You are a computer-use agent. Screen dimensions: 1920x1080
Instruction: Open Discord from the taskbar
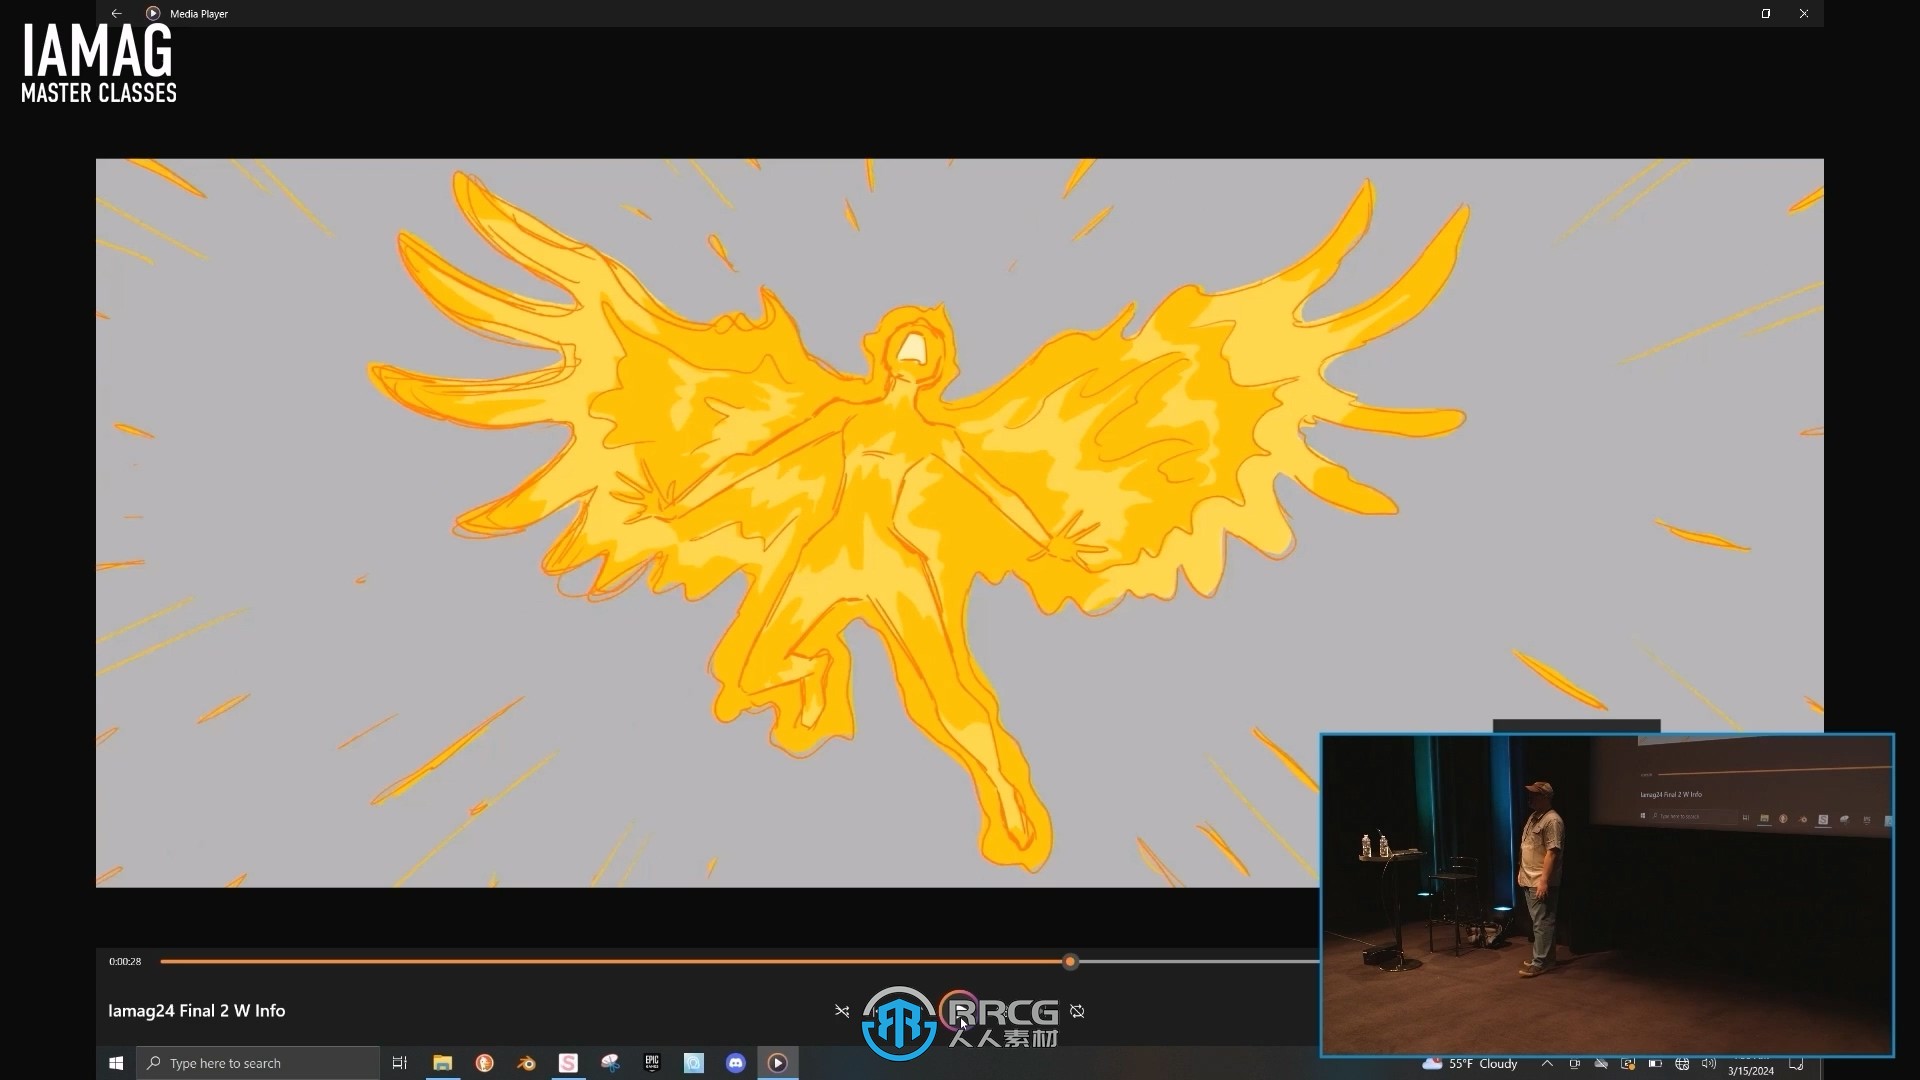[736, 1063]
